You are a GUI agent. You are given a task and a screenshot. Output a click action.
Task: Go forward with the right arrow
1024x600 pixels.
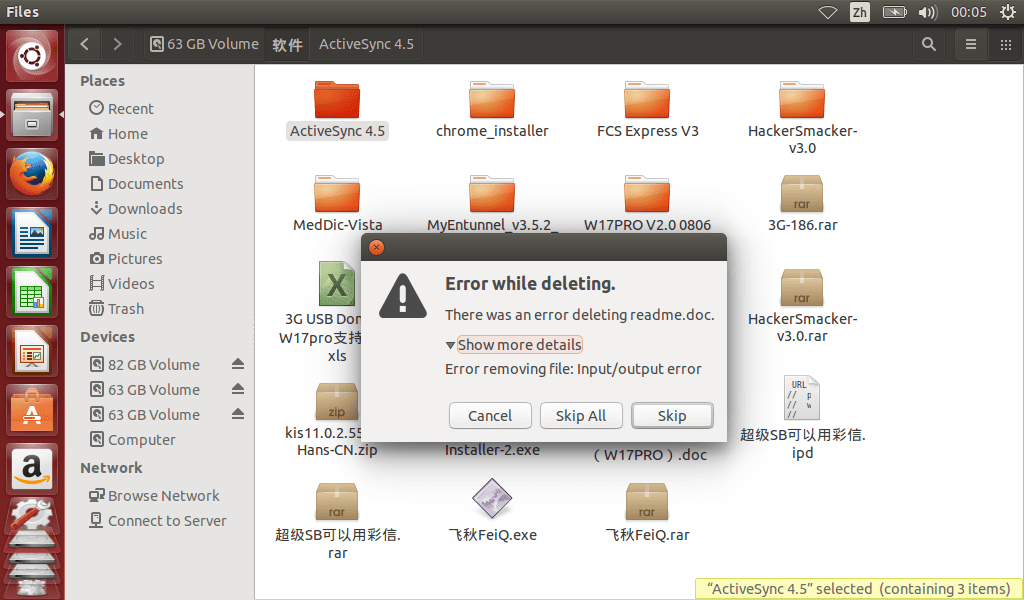click(x=117, y=44)
